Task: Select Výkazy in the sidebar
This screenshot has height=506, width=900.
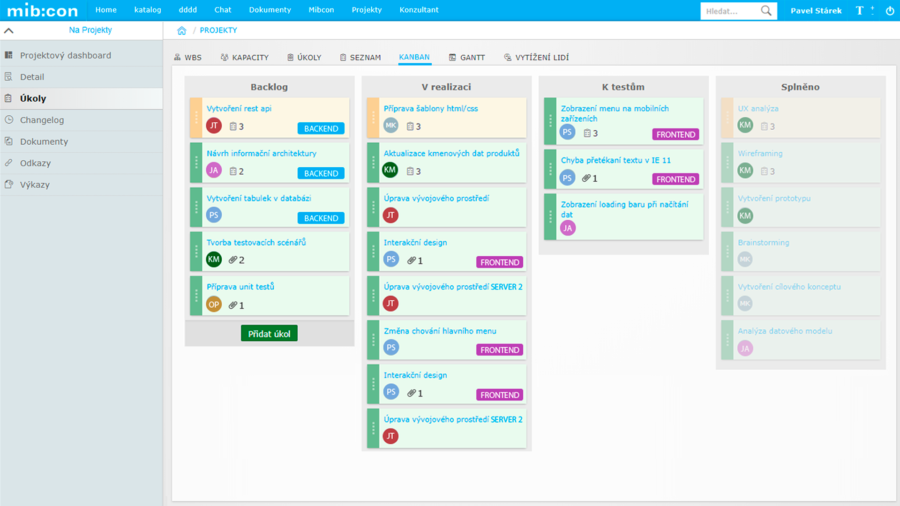Action: (x=34, y=185)
